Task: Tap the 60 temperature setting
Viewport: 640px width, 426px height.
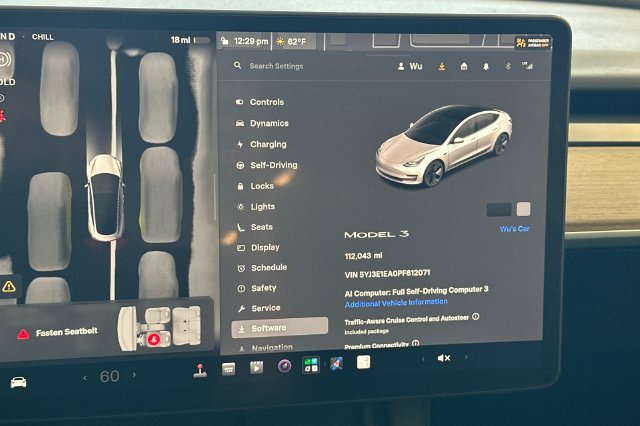Action: [x=109, y=376]
